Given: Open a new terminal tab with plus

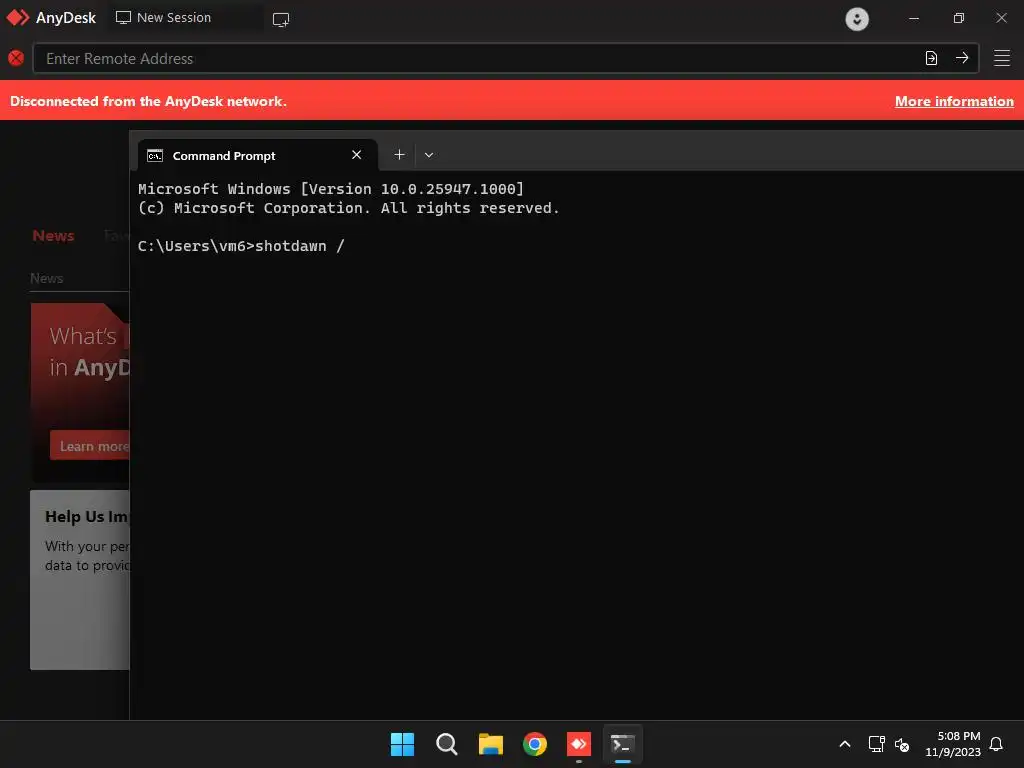Looking at the screenshot, I should click(400, 155).
